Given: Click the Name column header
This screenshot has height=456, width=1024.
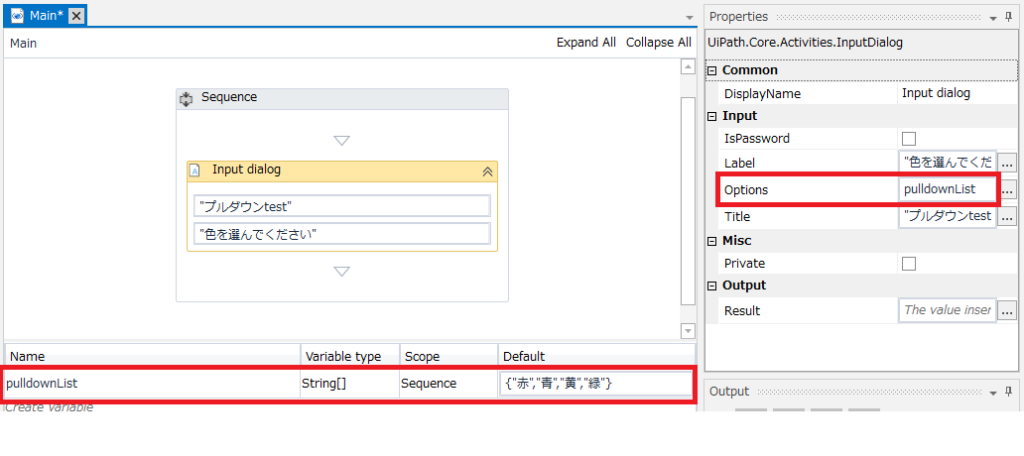Looking at the screenshot, I should (x=152, y=357).
